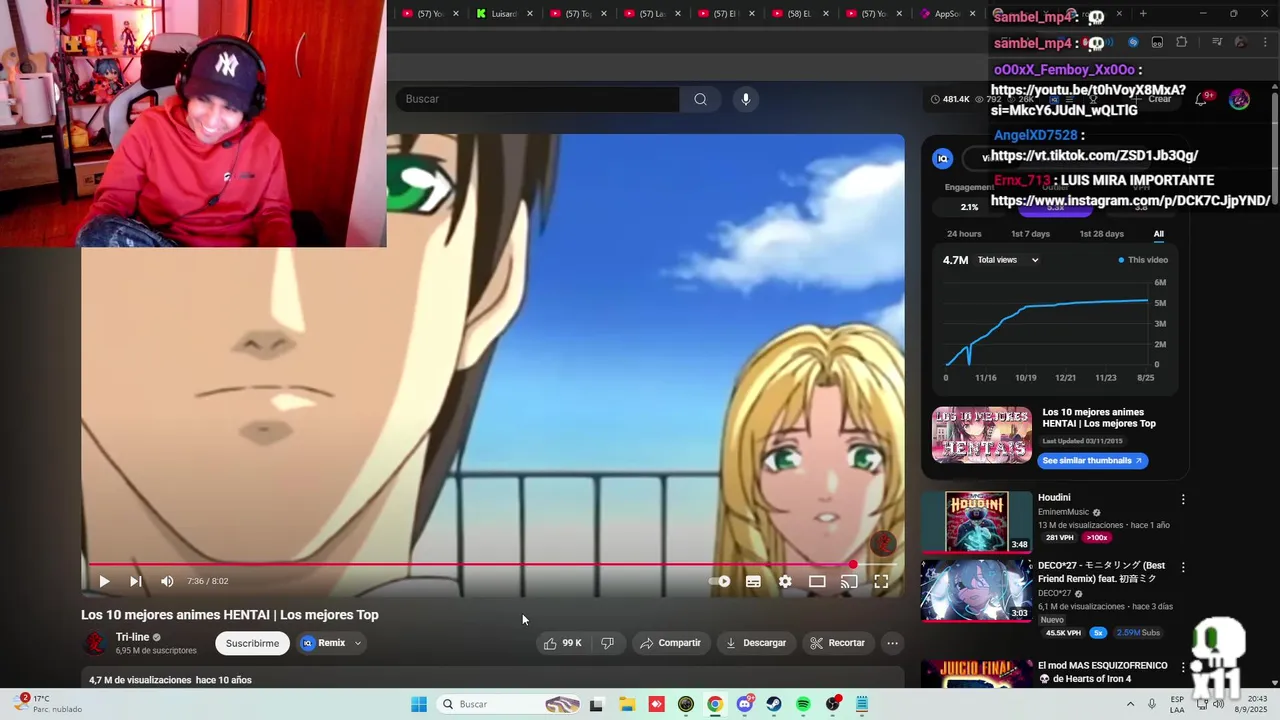Select the 24 hours stats tab

click(x=964, y=234)
